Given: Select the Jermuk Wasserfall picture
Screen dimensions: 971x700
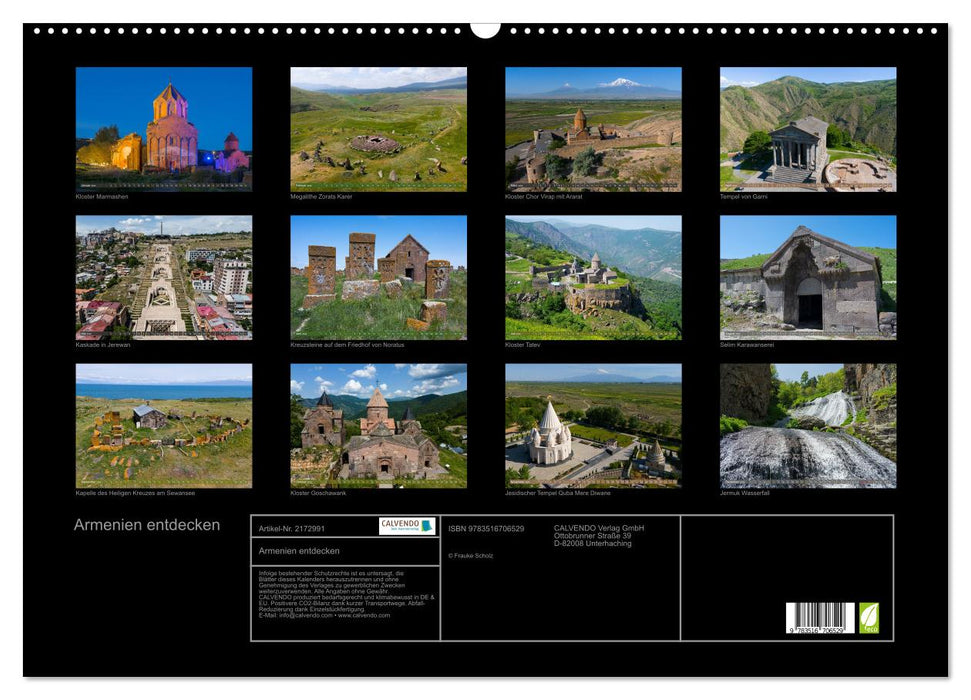Looking at the screenshot, I should coord(810,427).
